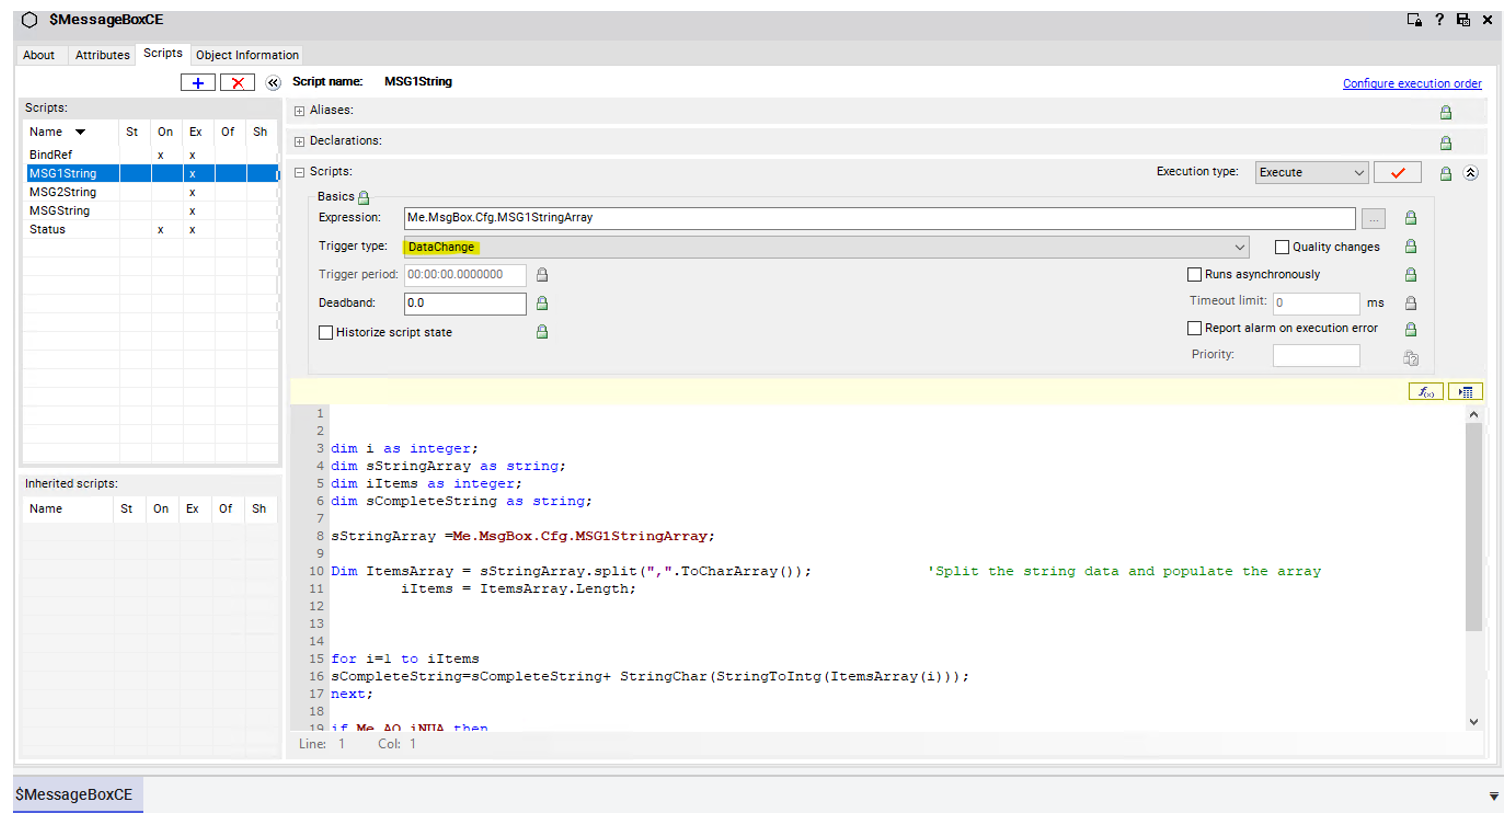1512x828 pixels.
Task: Toggle the lock icon next to Historize script state
Action: pos(542,331)
